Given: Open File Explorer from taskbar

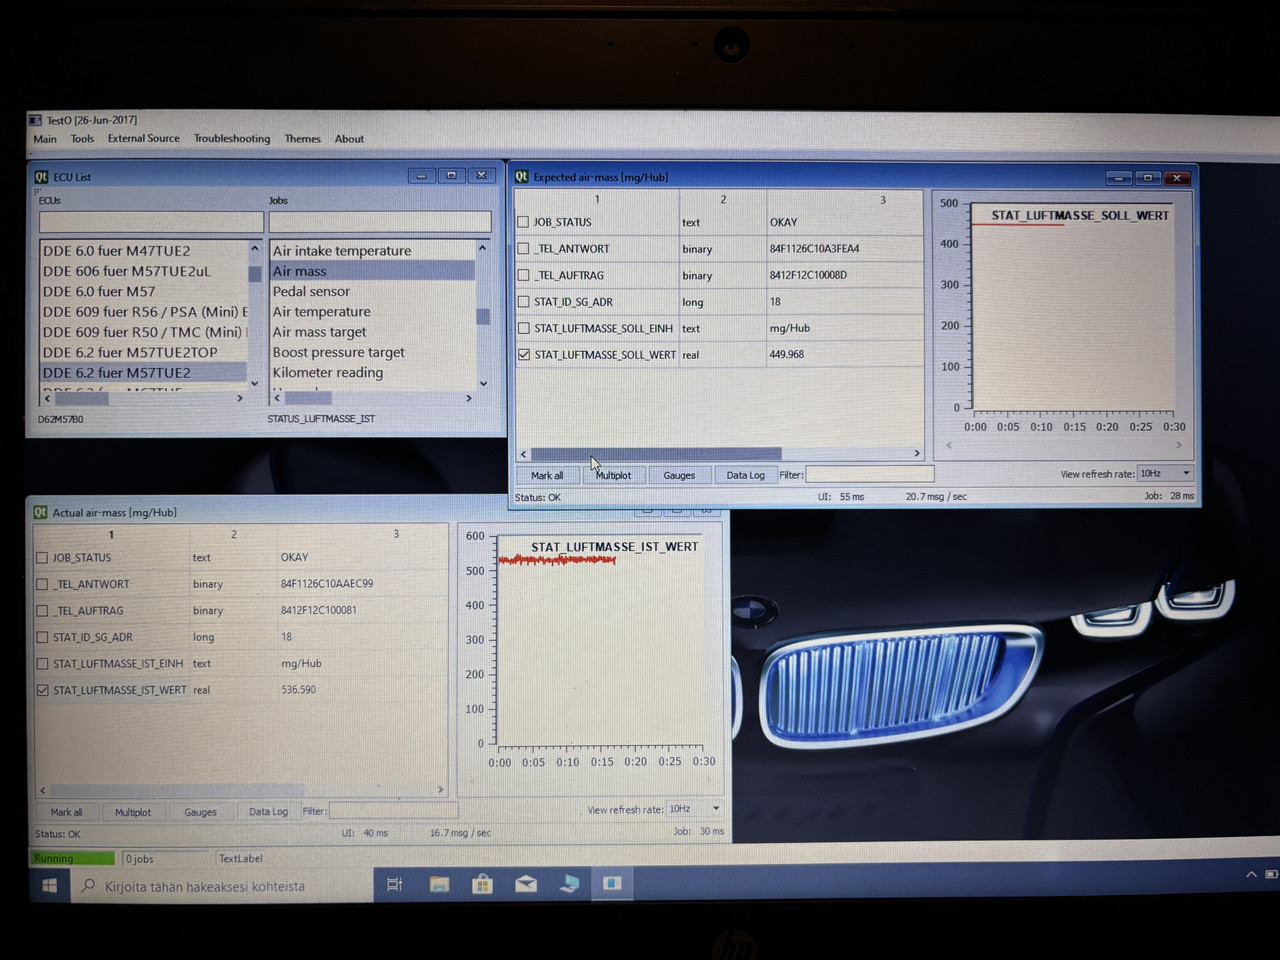Looking at the screenshot, I should [x=439, y=884].
